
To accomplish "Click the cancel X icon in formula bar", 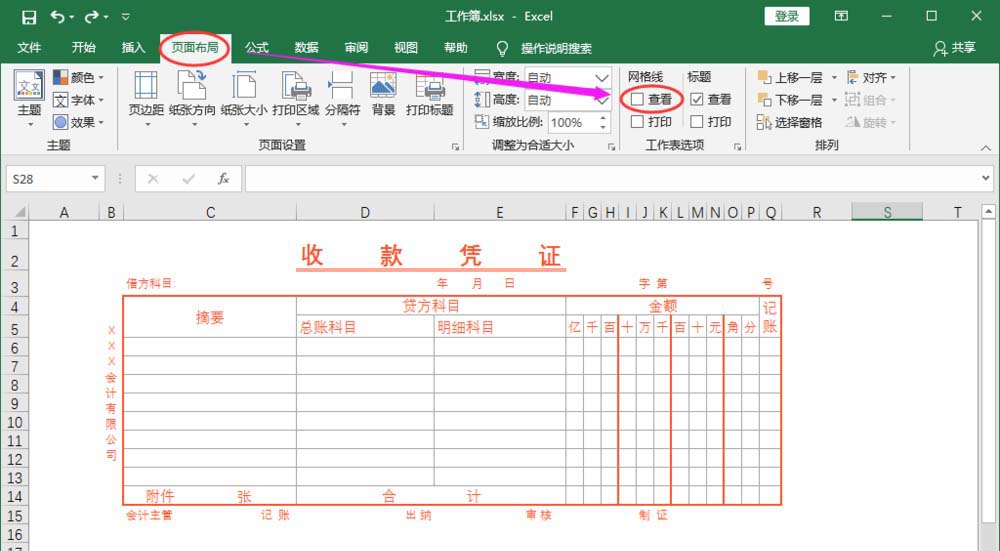I will tap(153, 179).
